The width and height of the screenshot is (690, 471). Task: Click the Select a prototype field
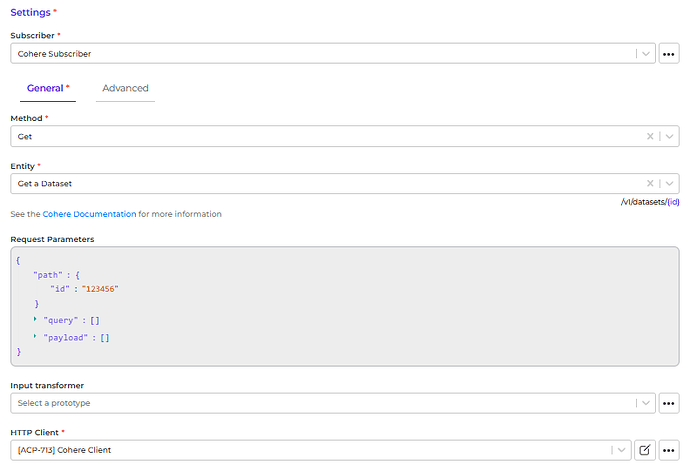click(x=333, y=403)
